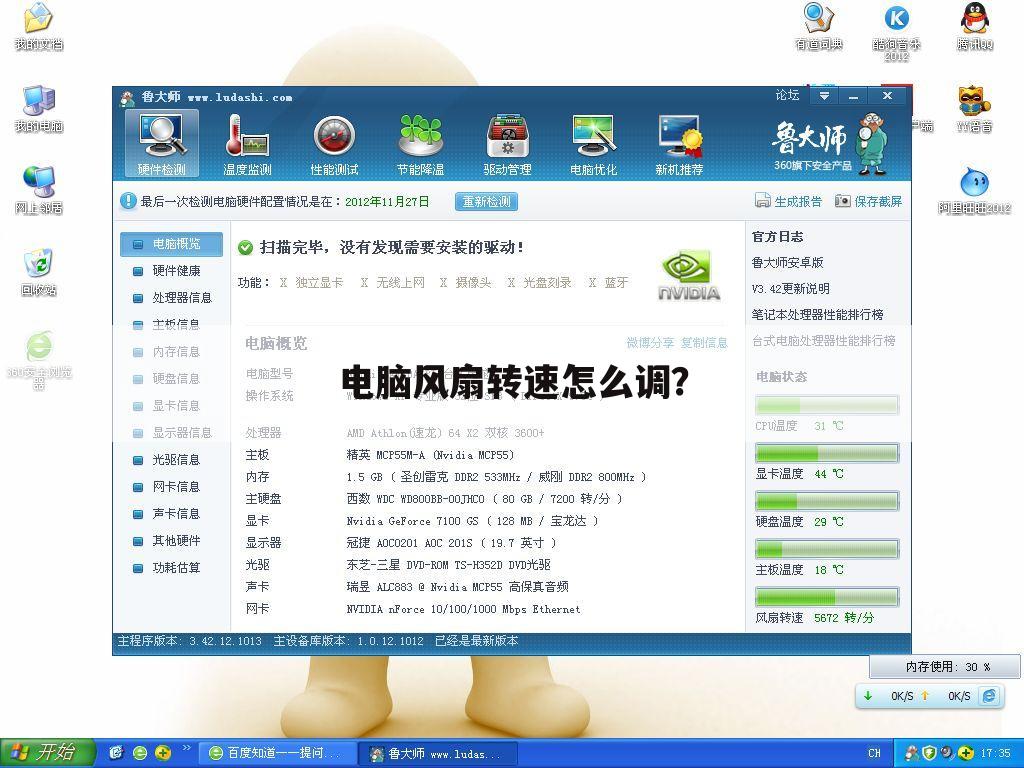Open 阿里旺旺2012 desktop icon
The width and height of the screenshot is (1024, 768).
[x=974, y=190]
